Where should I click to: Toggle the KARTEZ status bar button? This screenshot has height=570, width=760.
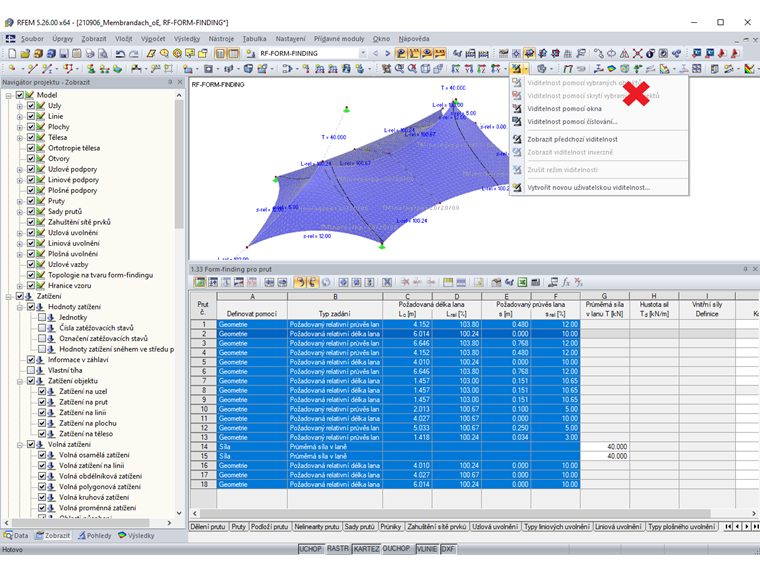click(x=366, y=549)
